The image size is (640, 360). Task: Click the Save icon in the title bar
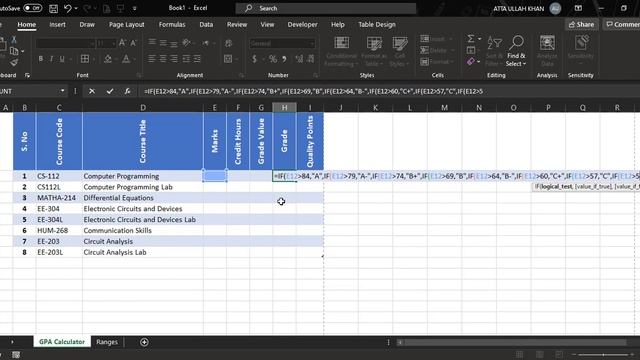pos(53,8)
